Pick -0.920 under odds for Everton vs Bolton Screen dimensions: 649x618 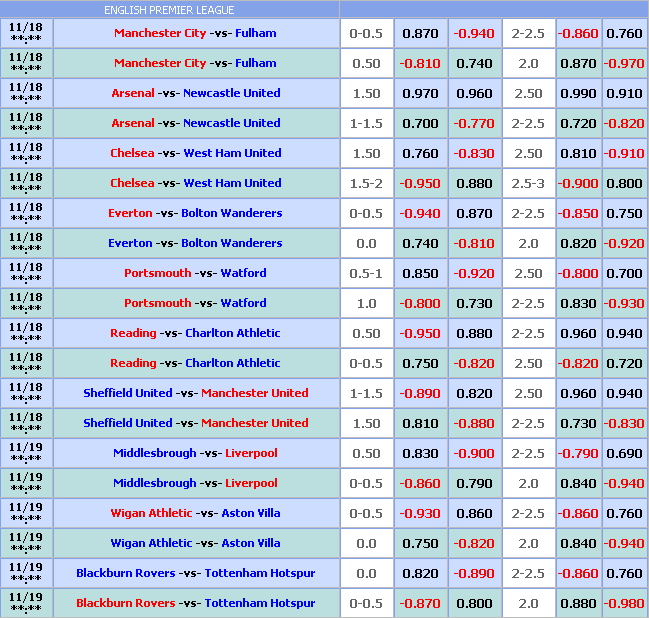pos(624,243)
